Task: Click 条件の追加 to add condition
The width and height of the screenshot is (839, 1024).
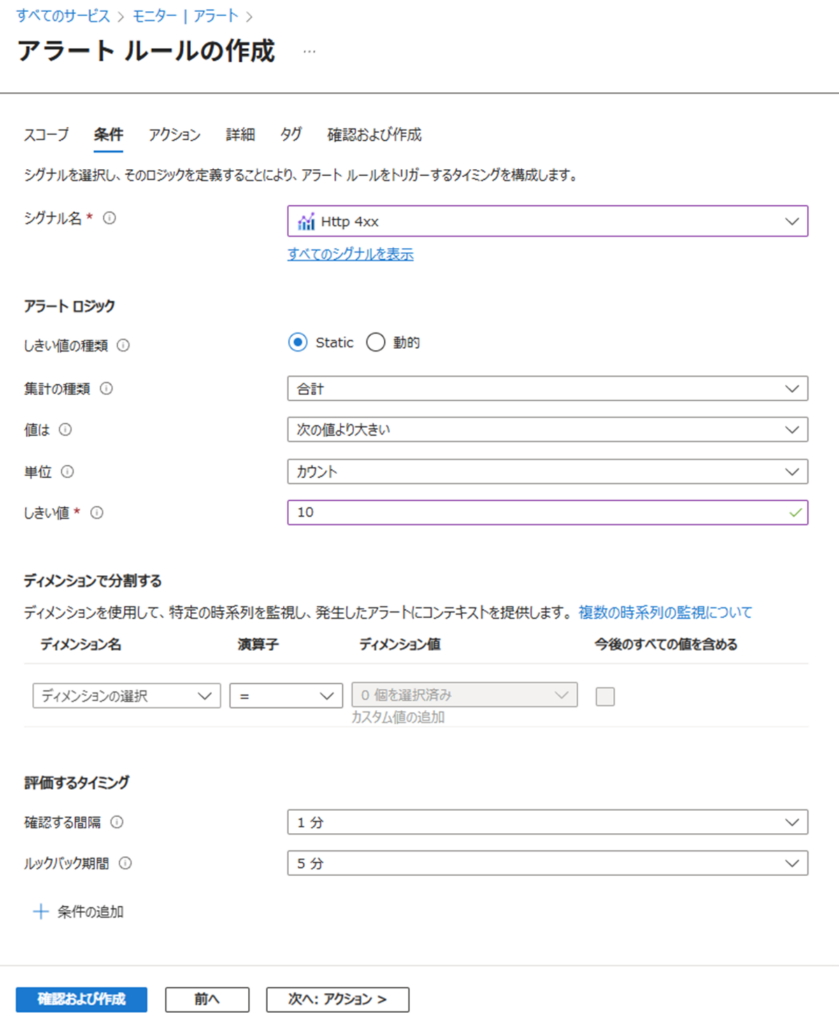Action: [x=79, y=912]
